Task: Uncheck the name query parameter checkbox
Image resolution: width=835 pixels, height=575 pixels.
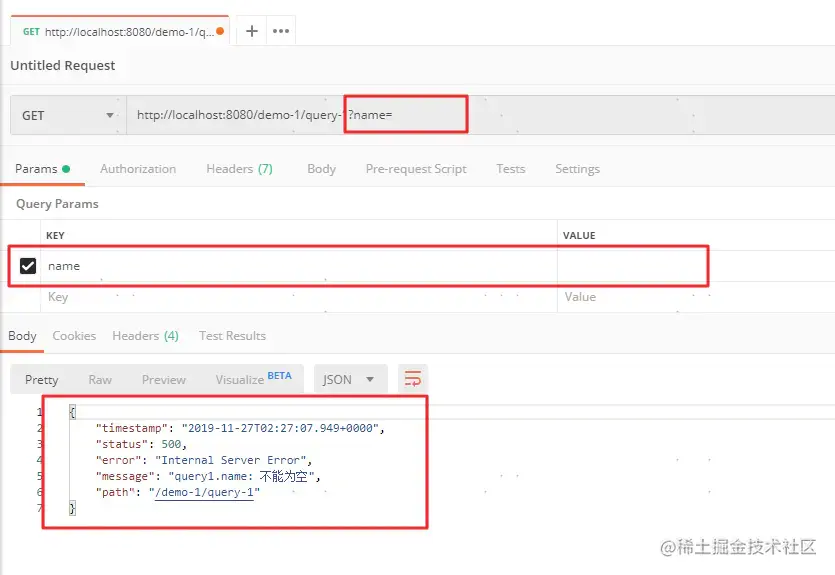Action: click(x=28, y=266)
